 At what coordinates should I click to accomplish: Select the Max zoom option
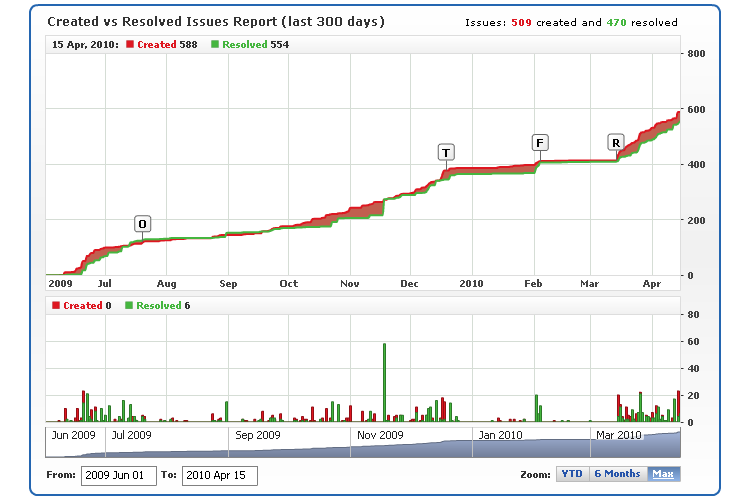pos(662,475)
